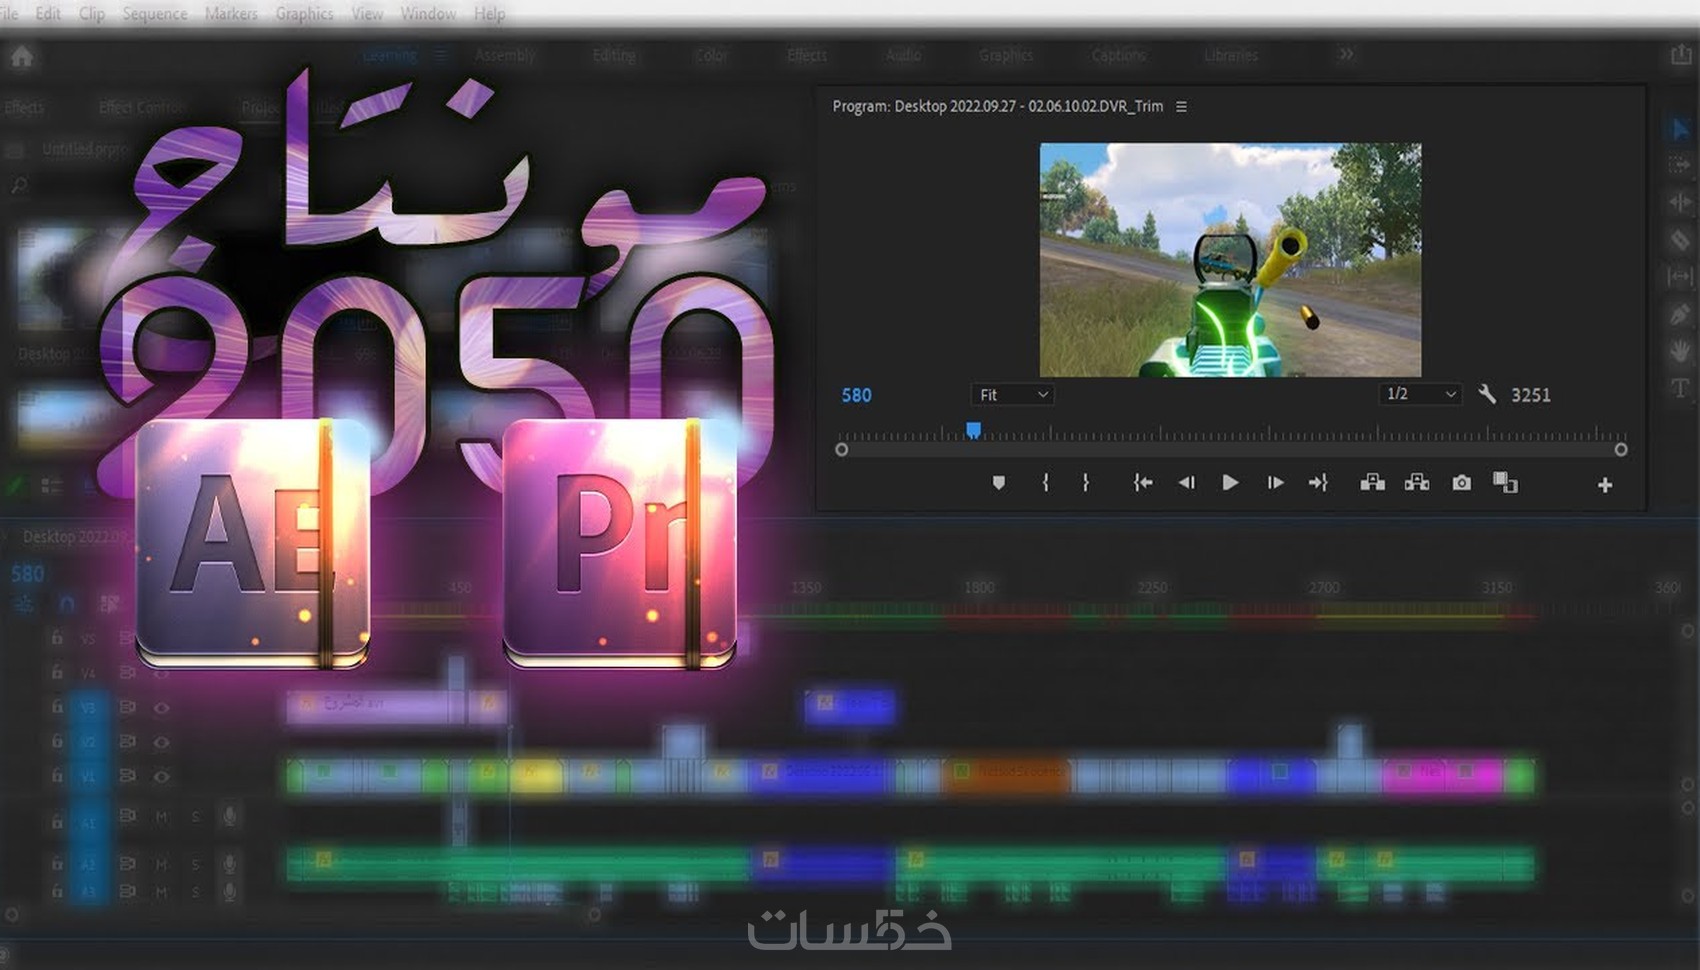The image size is (1700, 970).
Task: Open the Fit zoom level dropdown
Action: (1012, 395)
